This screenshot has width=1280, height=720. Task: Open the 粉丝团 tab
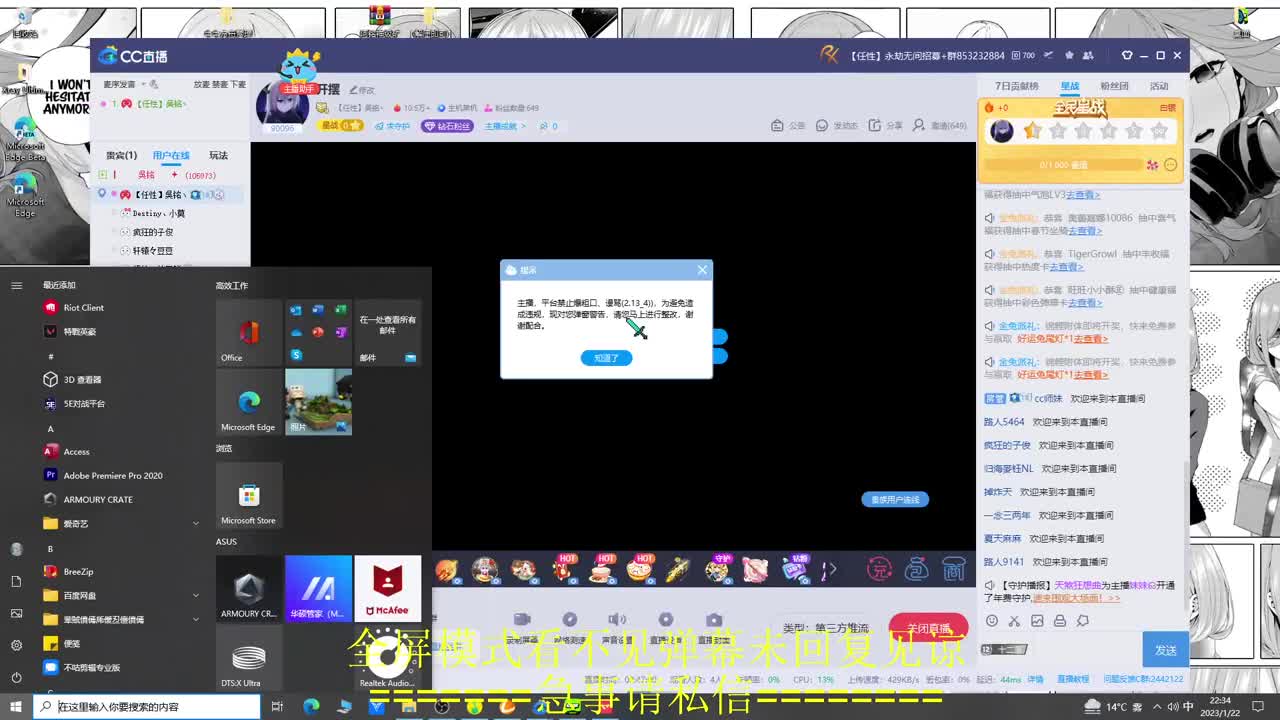(x=1114, y=86)
